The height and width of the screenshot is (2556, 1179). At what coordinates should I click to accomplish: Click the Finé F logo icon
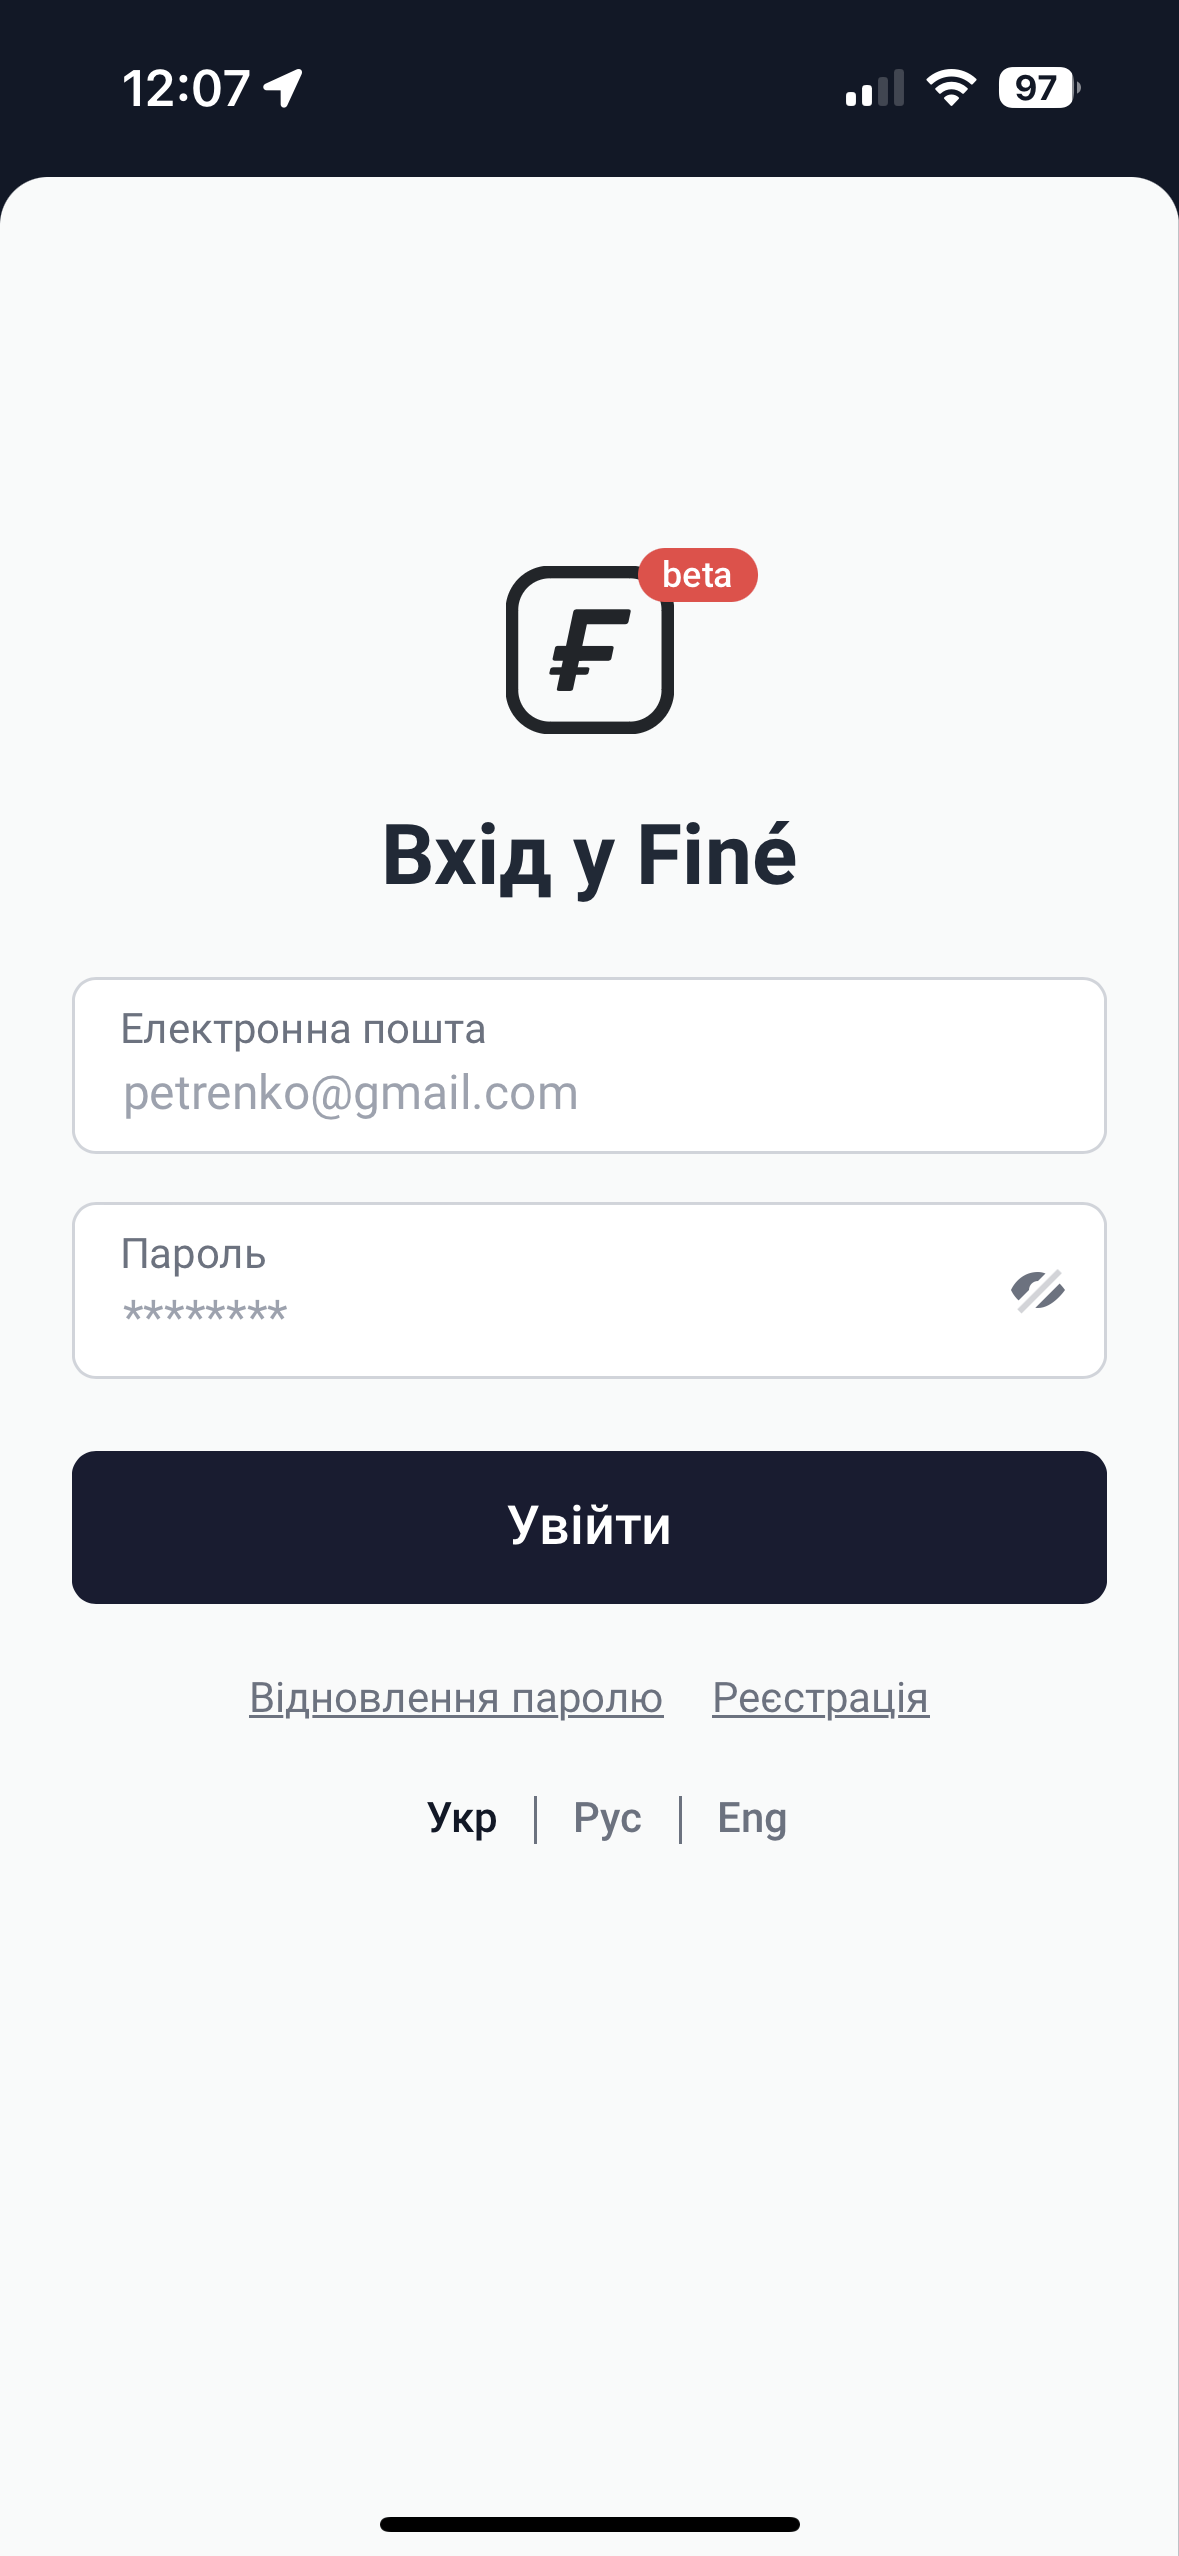[x=589, y=650]
